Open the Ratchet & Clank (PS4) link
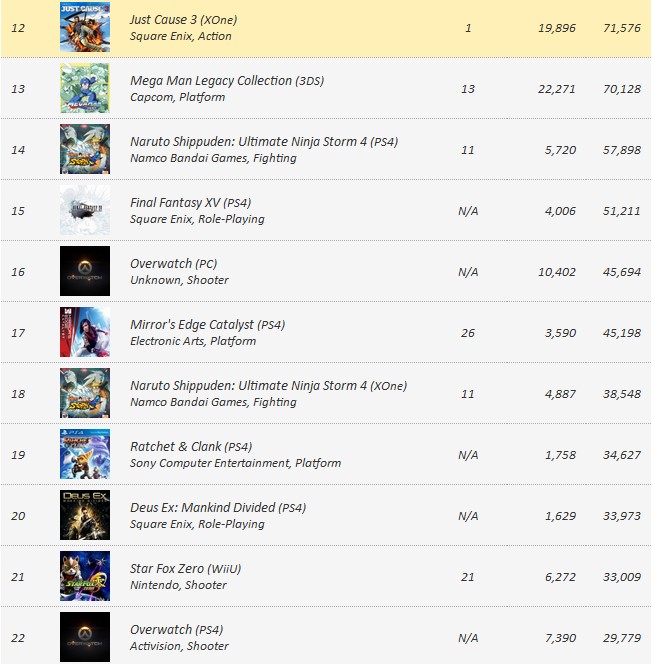Image resolution: width=652 pixels, height=664 pixels. point(191,447)
